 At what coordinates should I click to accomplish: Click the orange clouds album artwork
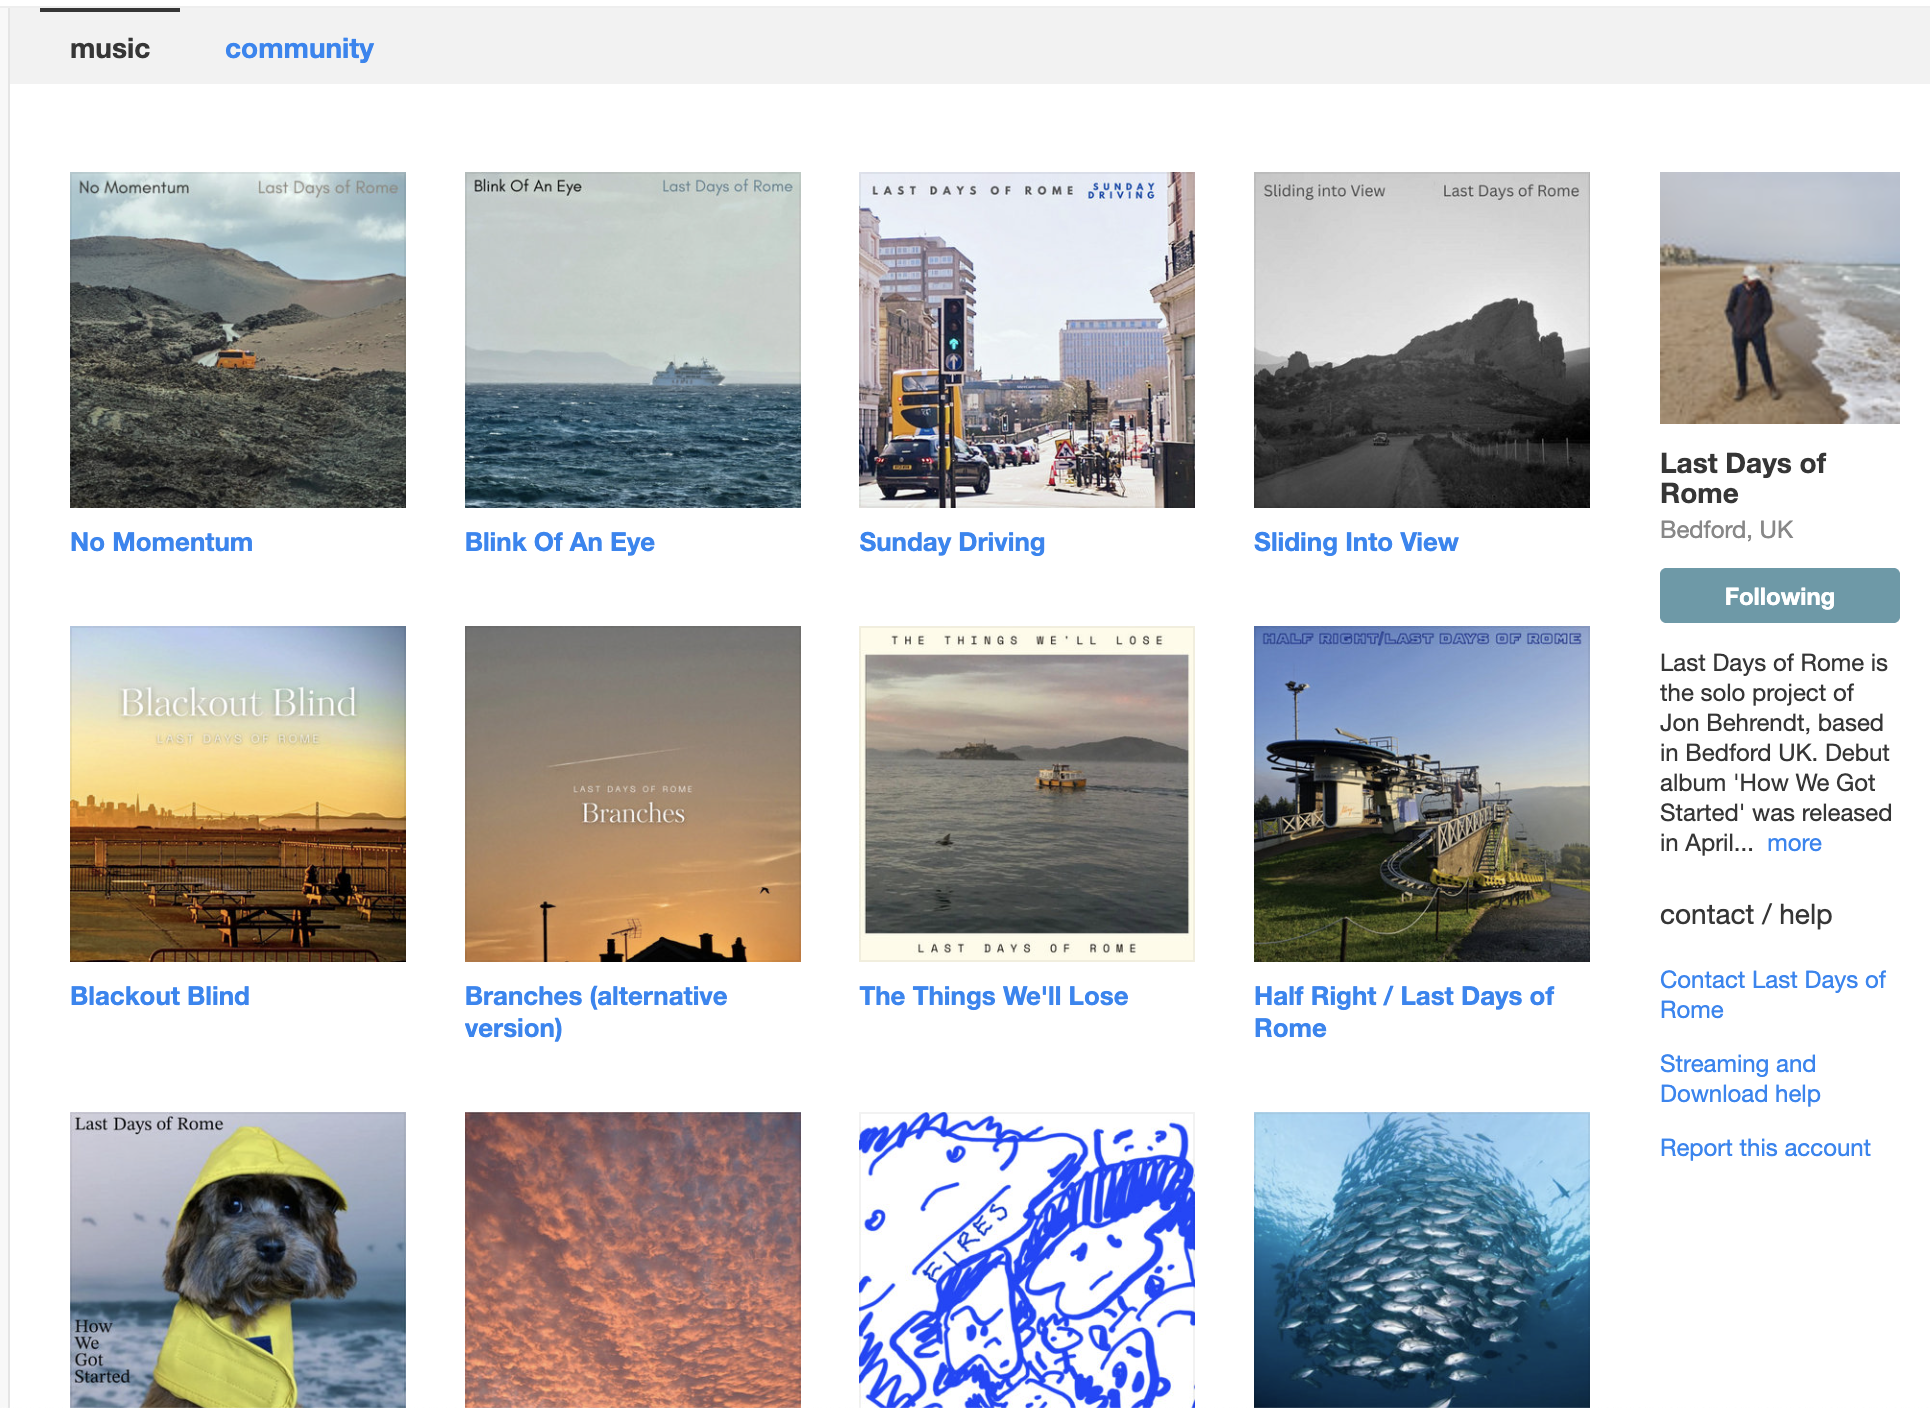[632, 1259]
